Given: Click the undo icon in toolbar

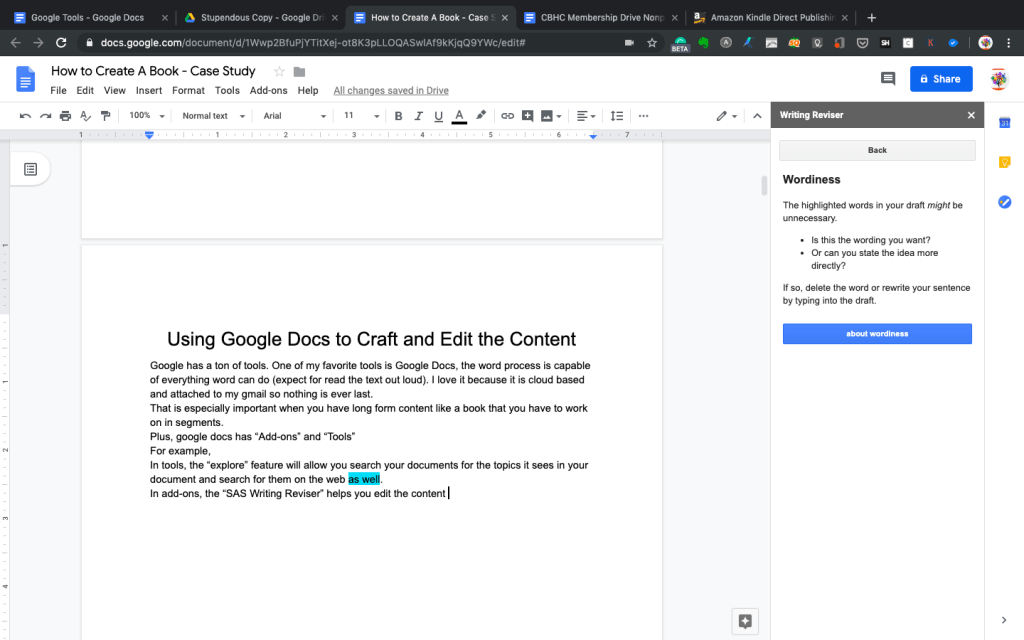Looking at the screenshot, I should point(25,116).
